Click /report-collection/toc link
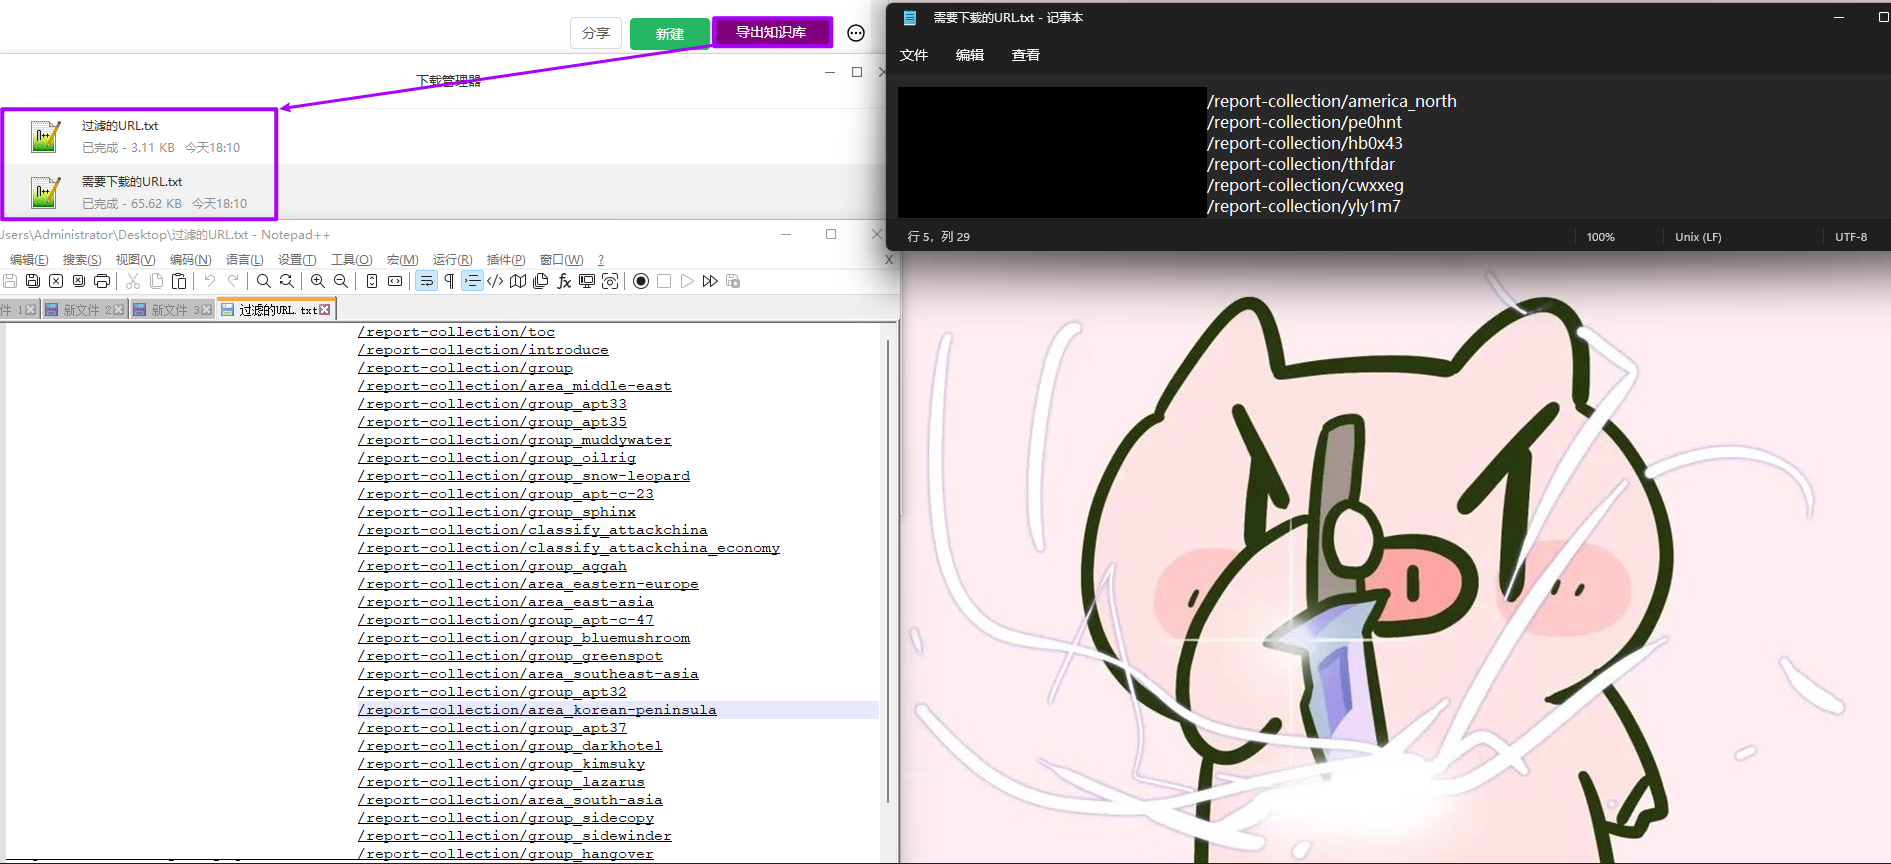This screenshot has width=1891, height=864. [x=456, y=332]
